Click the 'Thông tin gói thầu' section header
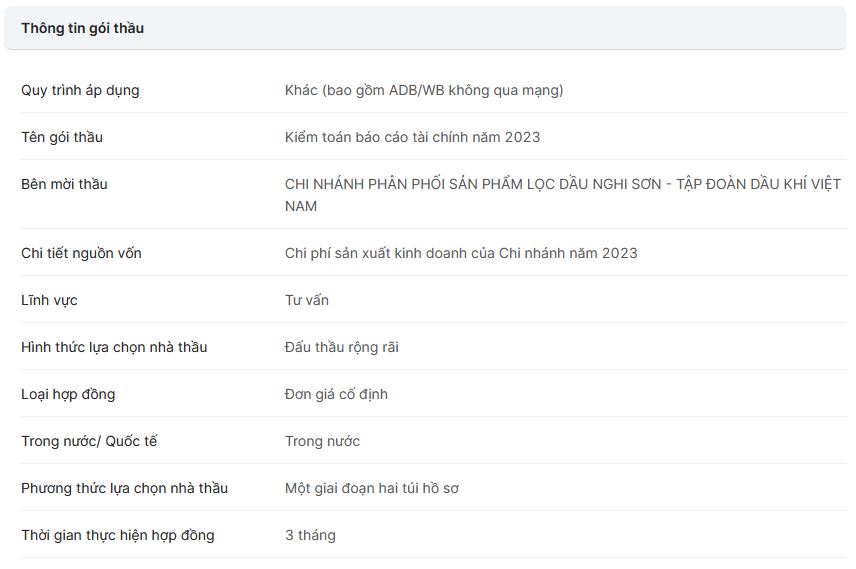Image resolution: width=856 pixels, height=569 pixels. [x=83, y=28]
